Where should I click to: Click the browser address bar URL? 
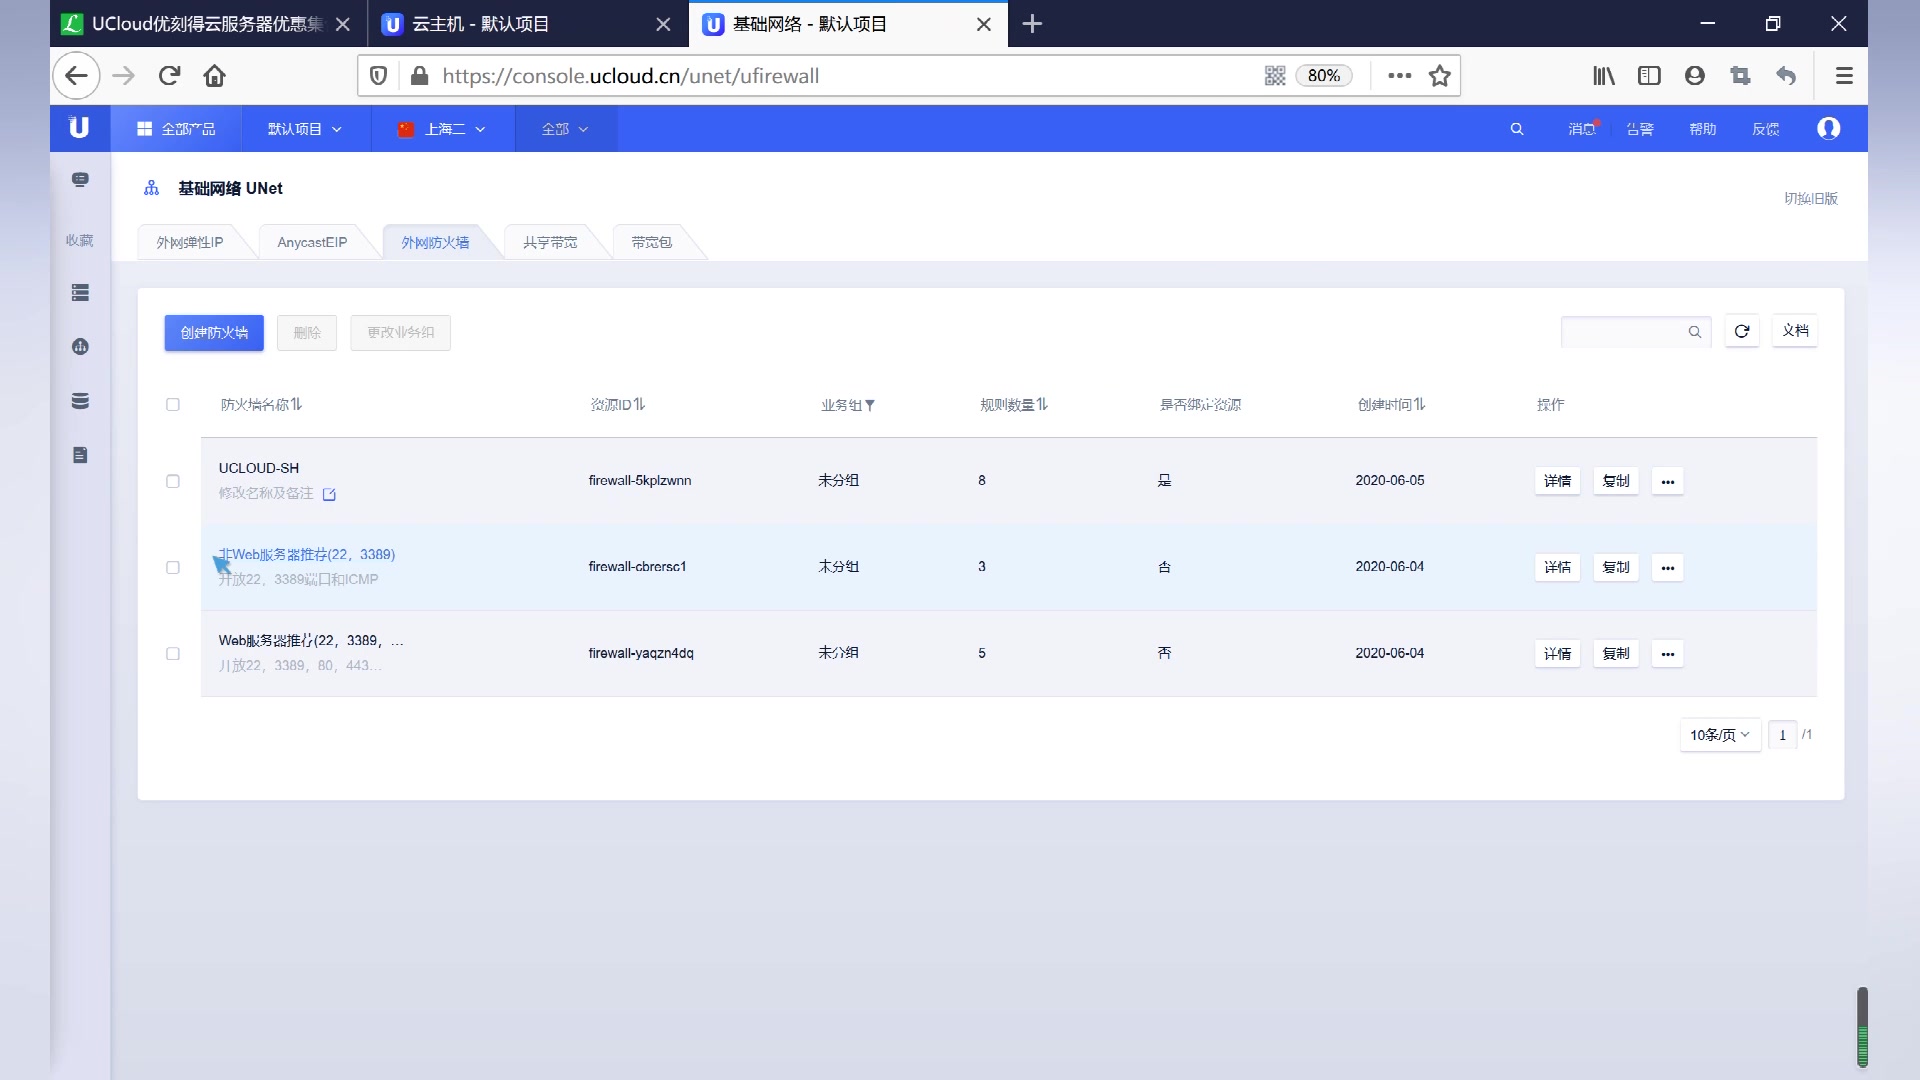pos(630,76)
